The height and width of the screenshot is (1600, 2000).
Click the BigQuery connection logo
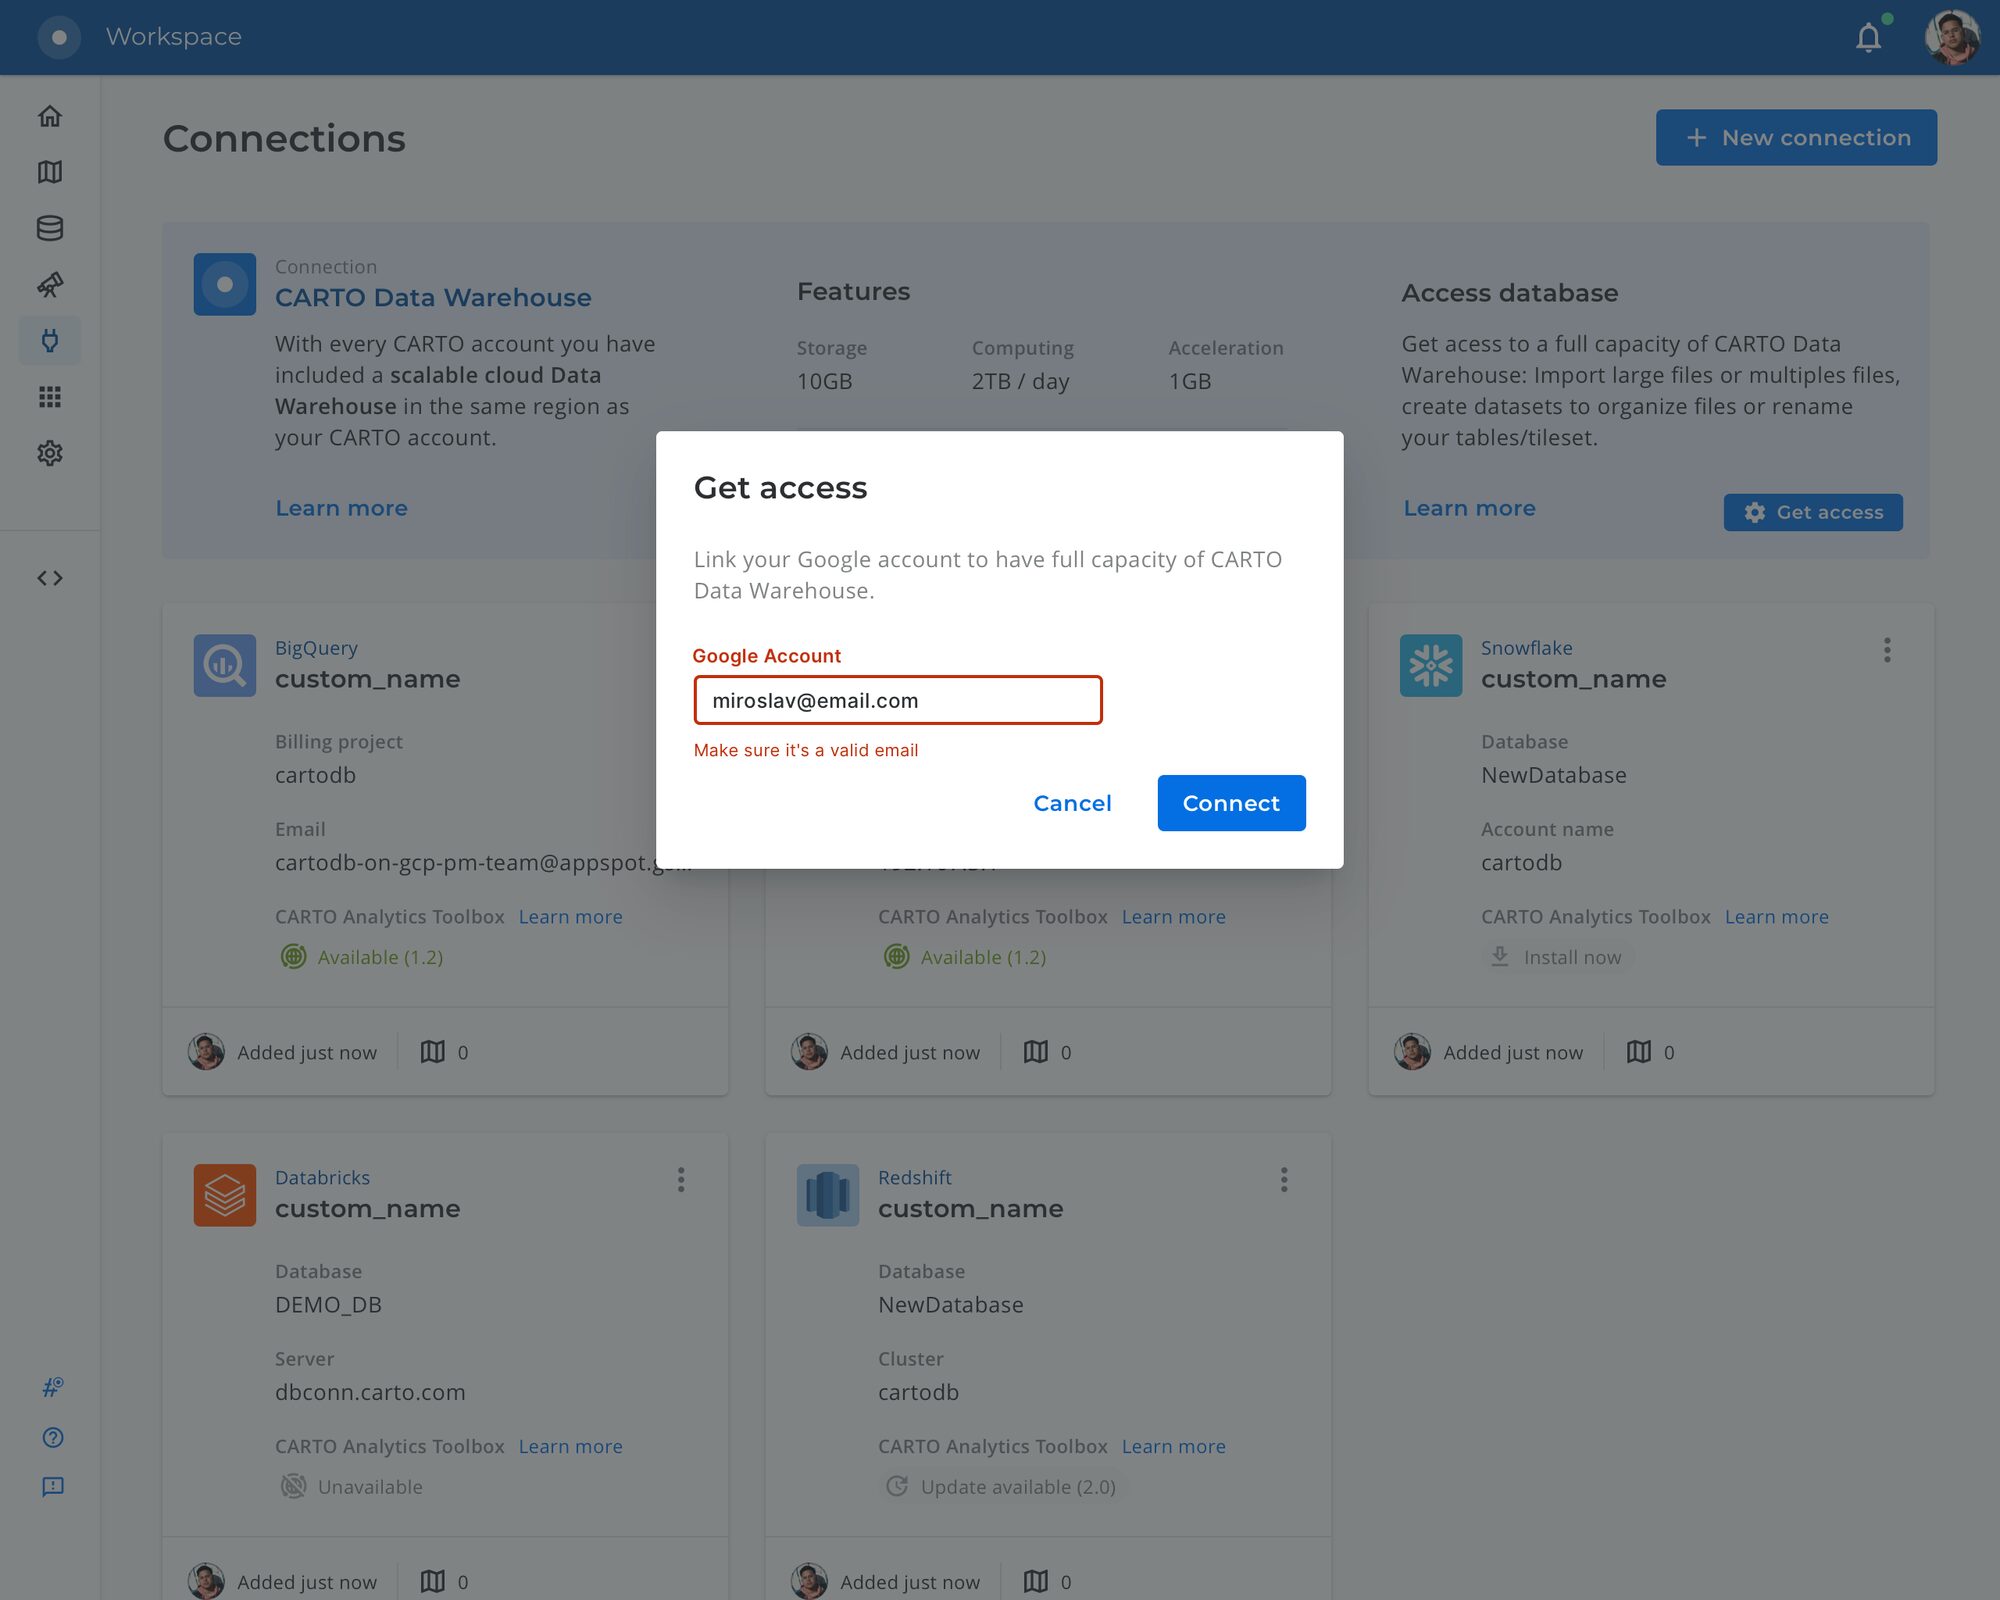click(x=225, y=665)
